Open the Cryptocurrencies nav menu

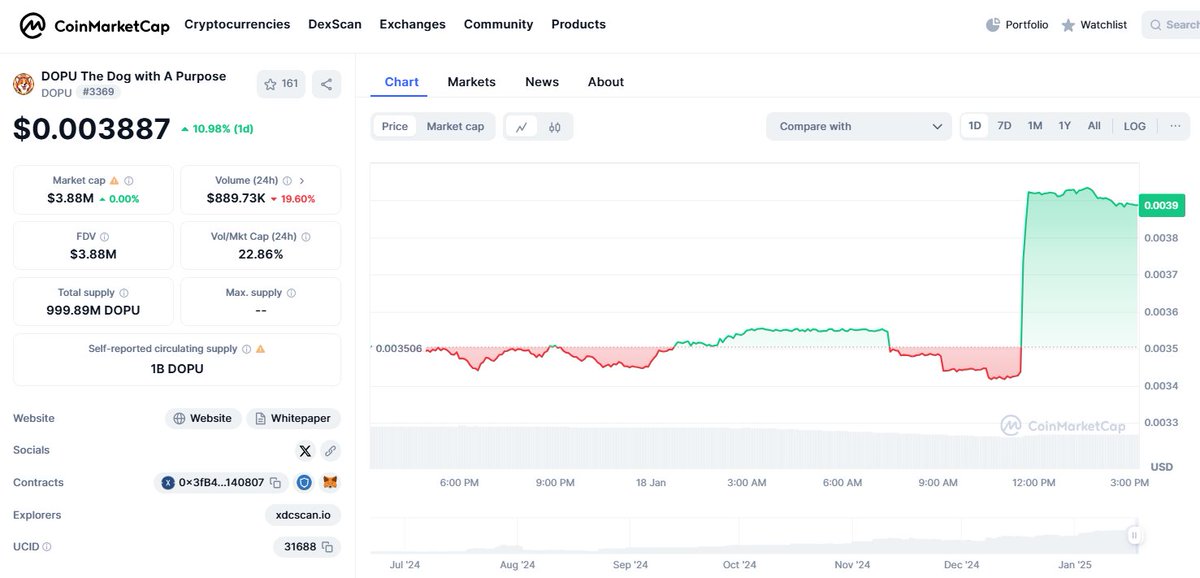click(x=237, y=24)
